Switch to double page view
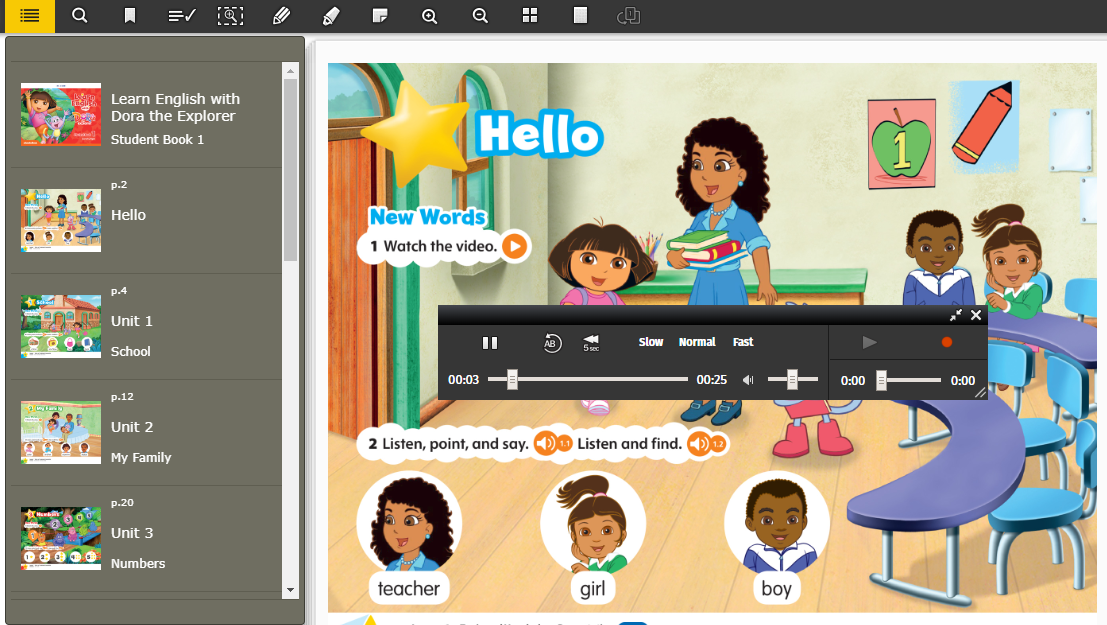 (x=628, y=16)
